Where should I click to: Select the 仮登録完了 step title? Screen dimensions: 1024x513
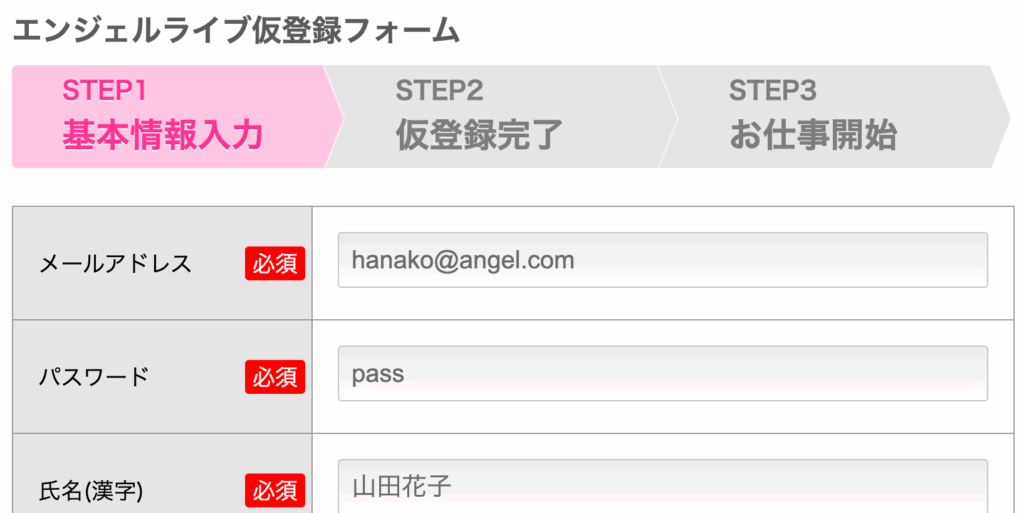pos(479,134)
